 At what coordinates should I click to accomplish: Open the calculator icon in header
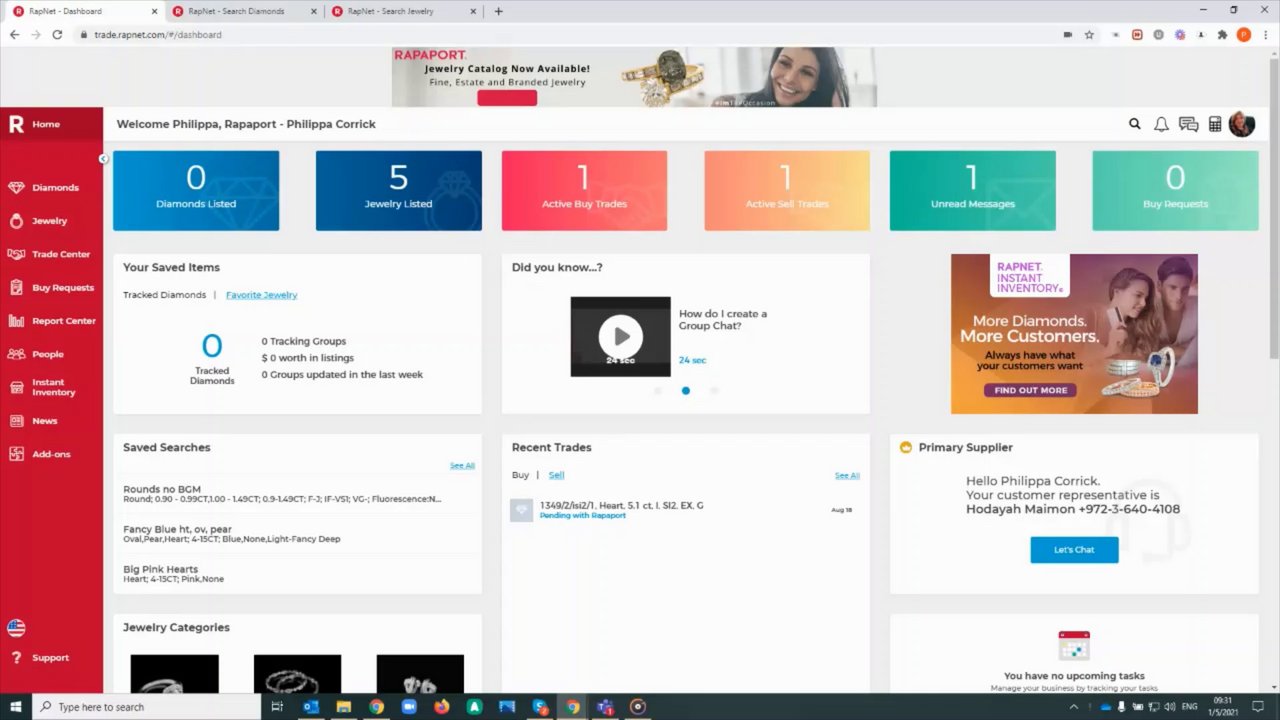[1215, 124]
